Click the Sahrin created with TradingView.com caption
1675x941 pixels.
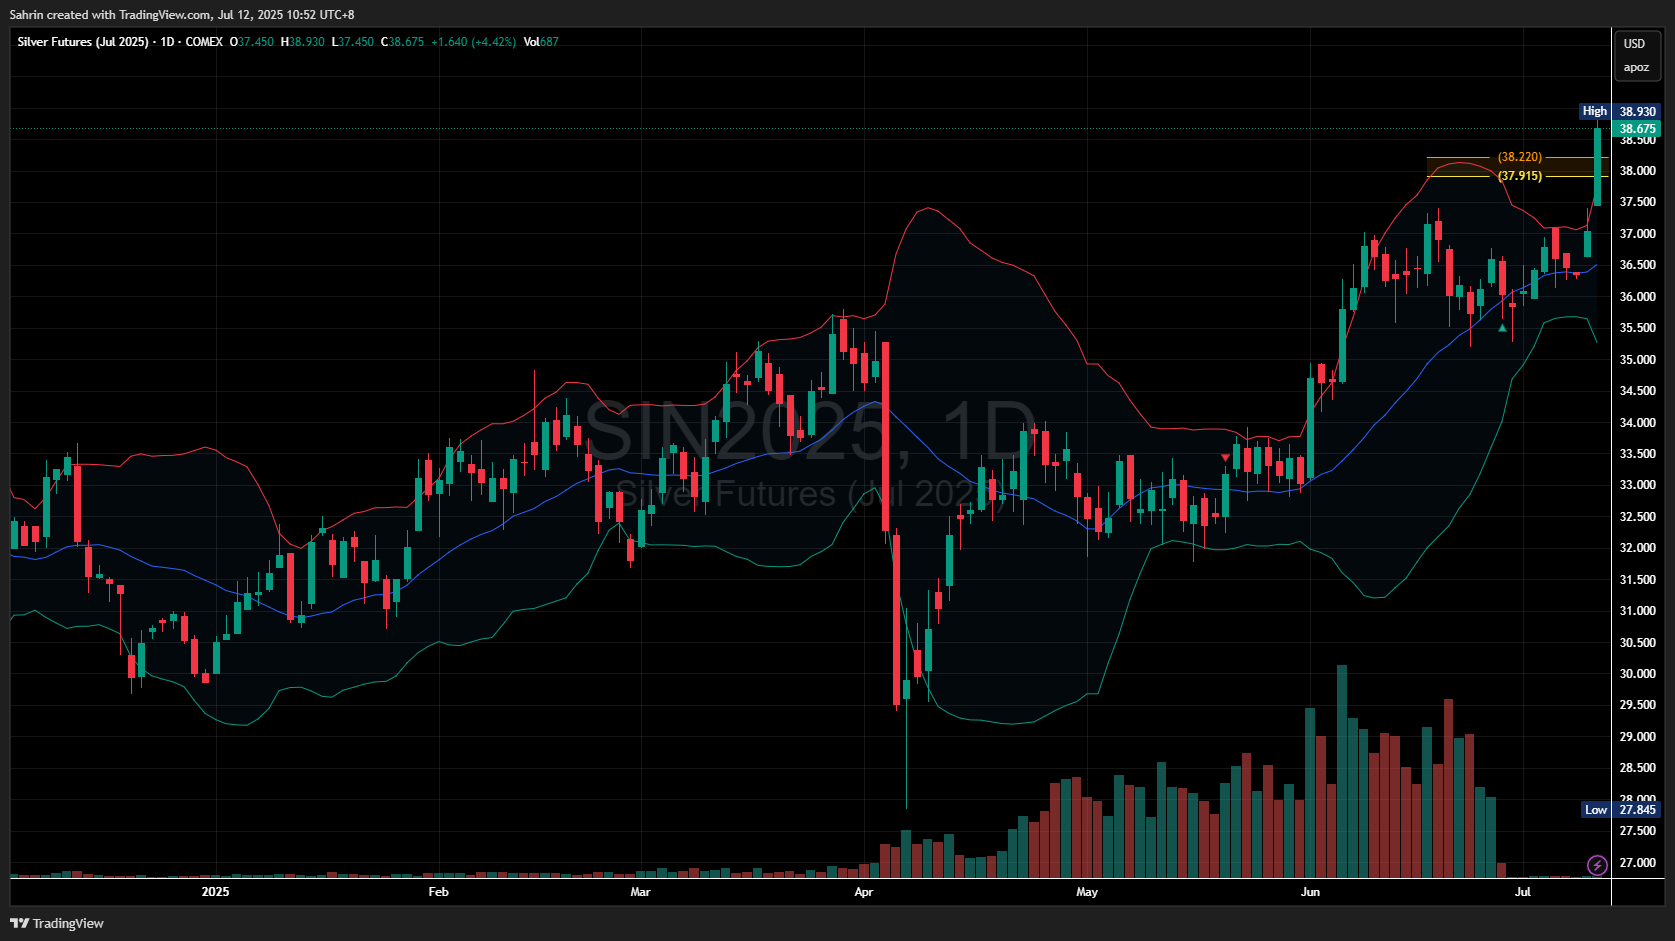[182, 15]
